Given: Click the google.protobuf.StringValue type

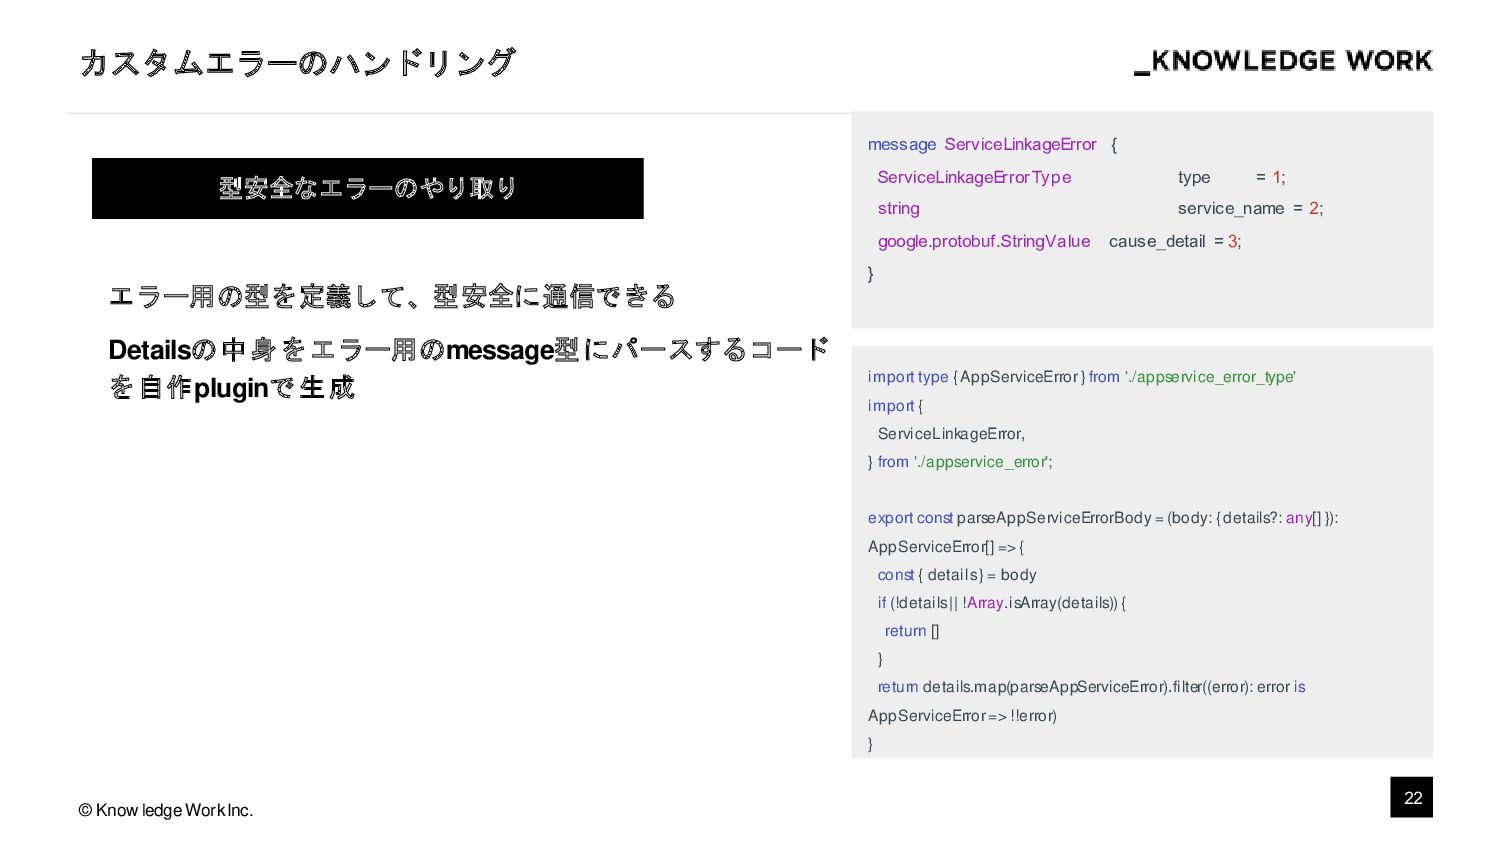Looking at the screenshot, I should click(x=984, y=241).
